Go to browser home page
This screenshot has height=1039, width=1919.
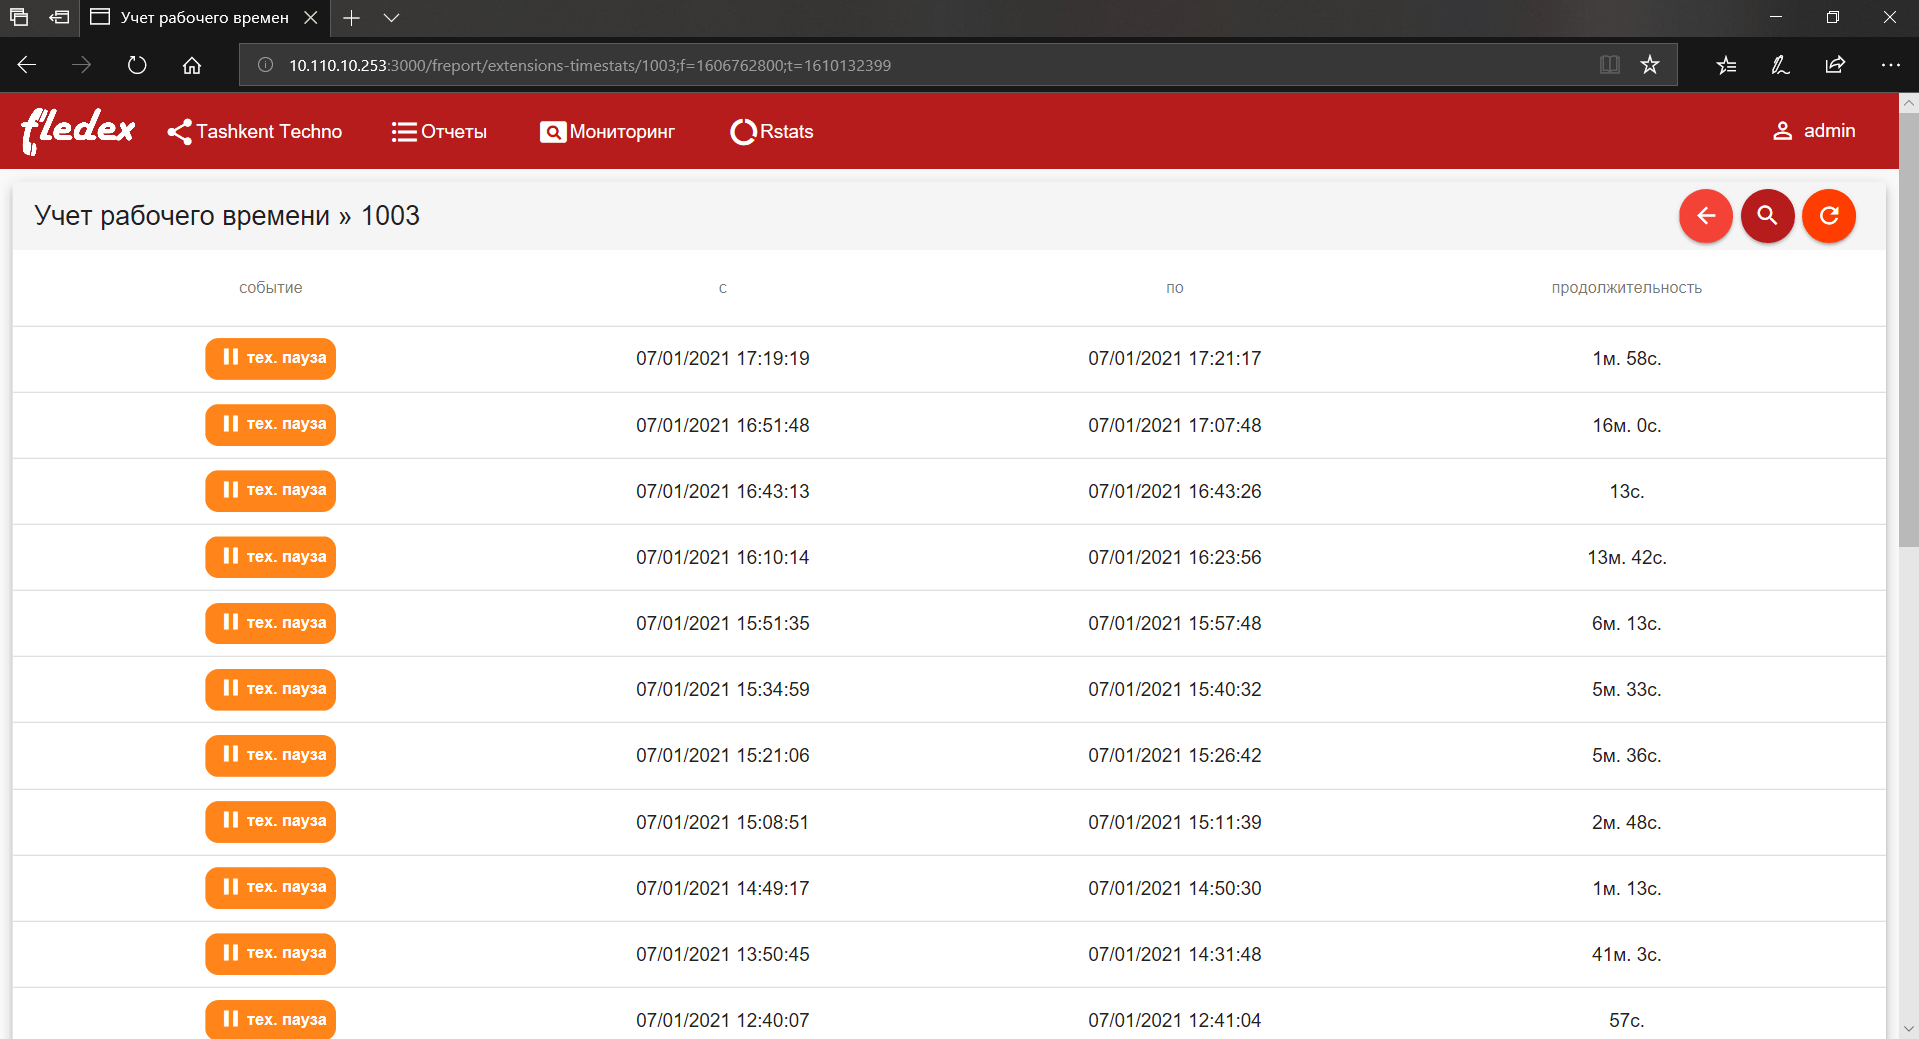tap(192, 65)
